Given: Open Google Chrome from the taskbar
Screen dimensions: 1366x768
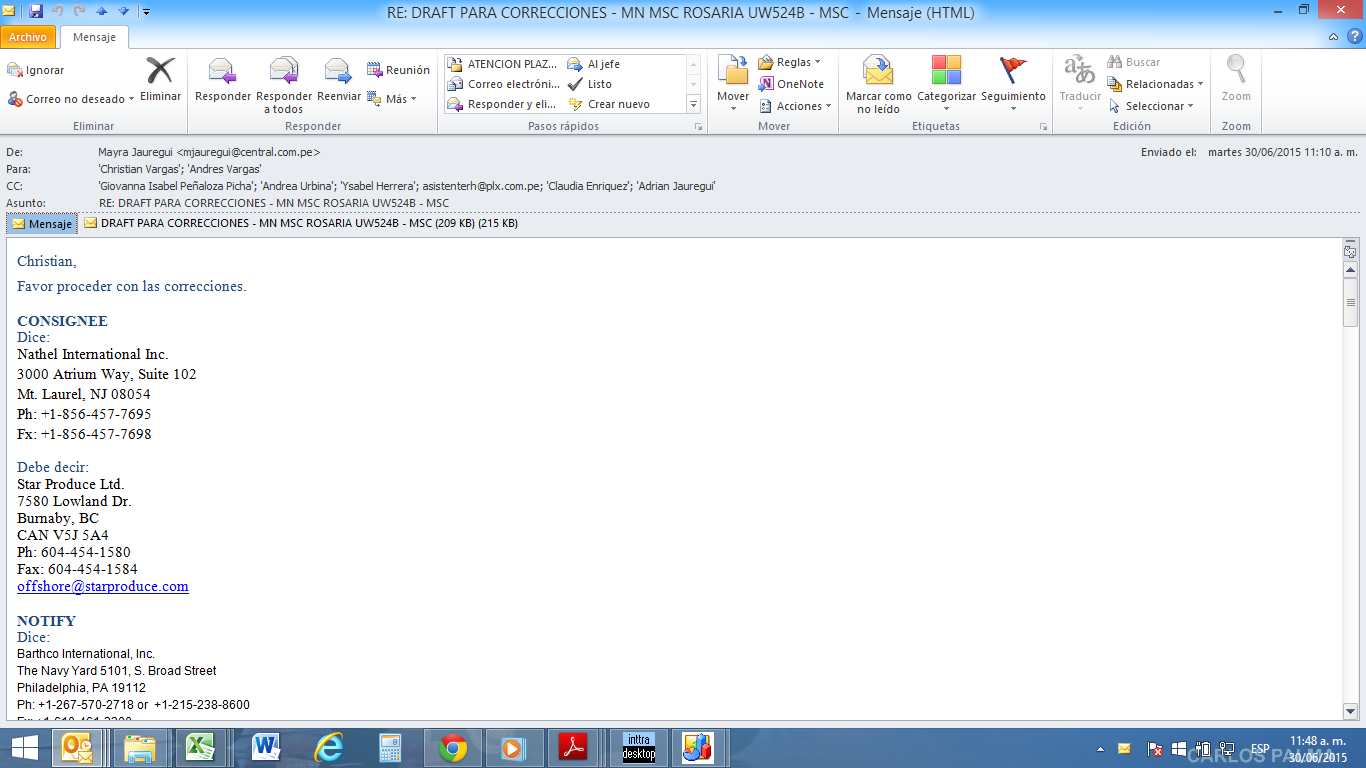Looking at the screenshot, I should click(x=453, y=748).
